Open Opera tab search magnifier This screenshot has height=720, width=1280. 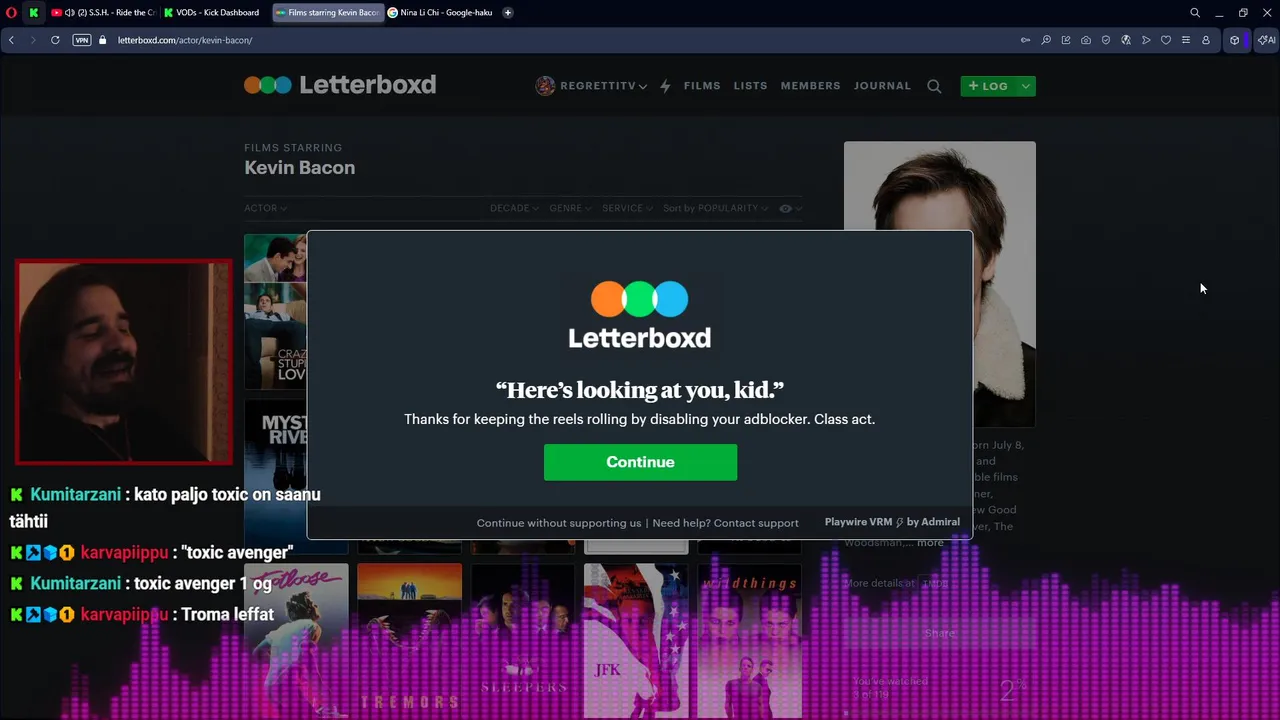[x=1195, y=13]
